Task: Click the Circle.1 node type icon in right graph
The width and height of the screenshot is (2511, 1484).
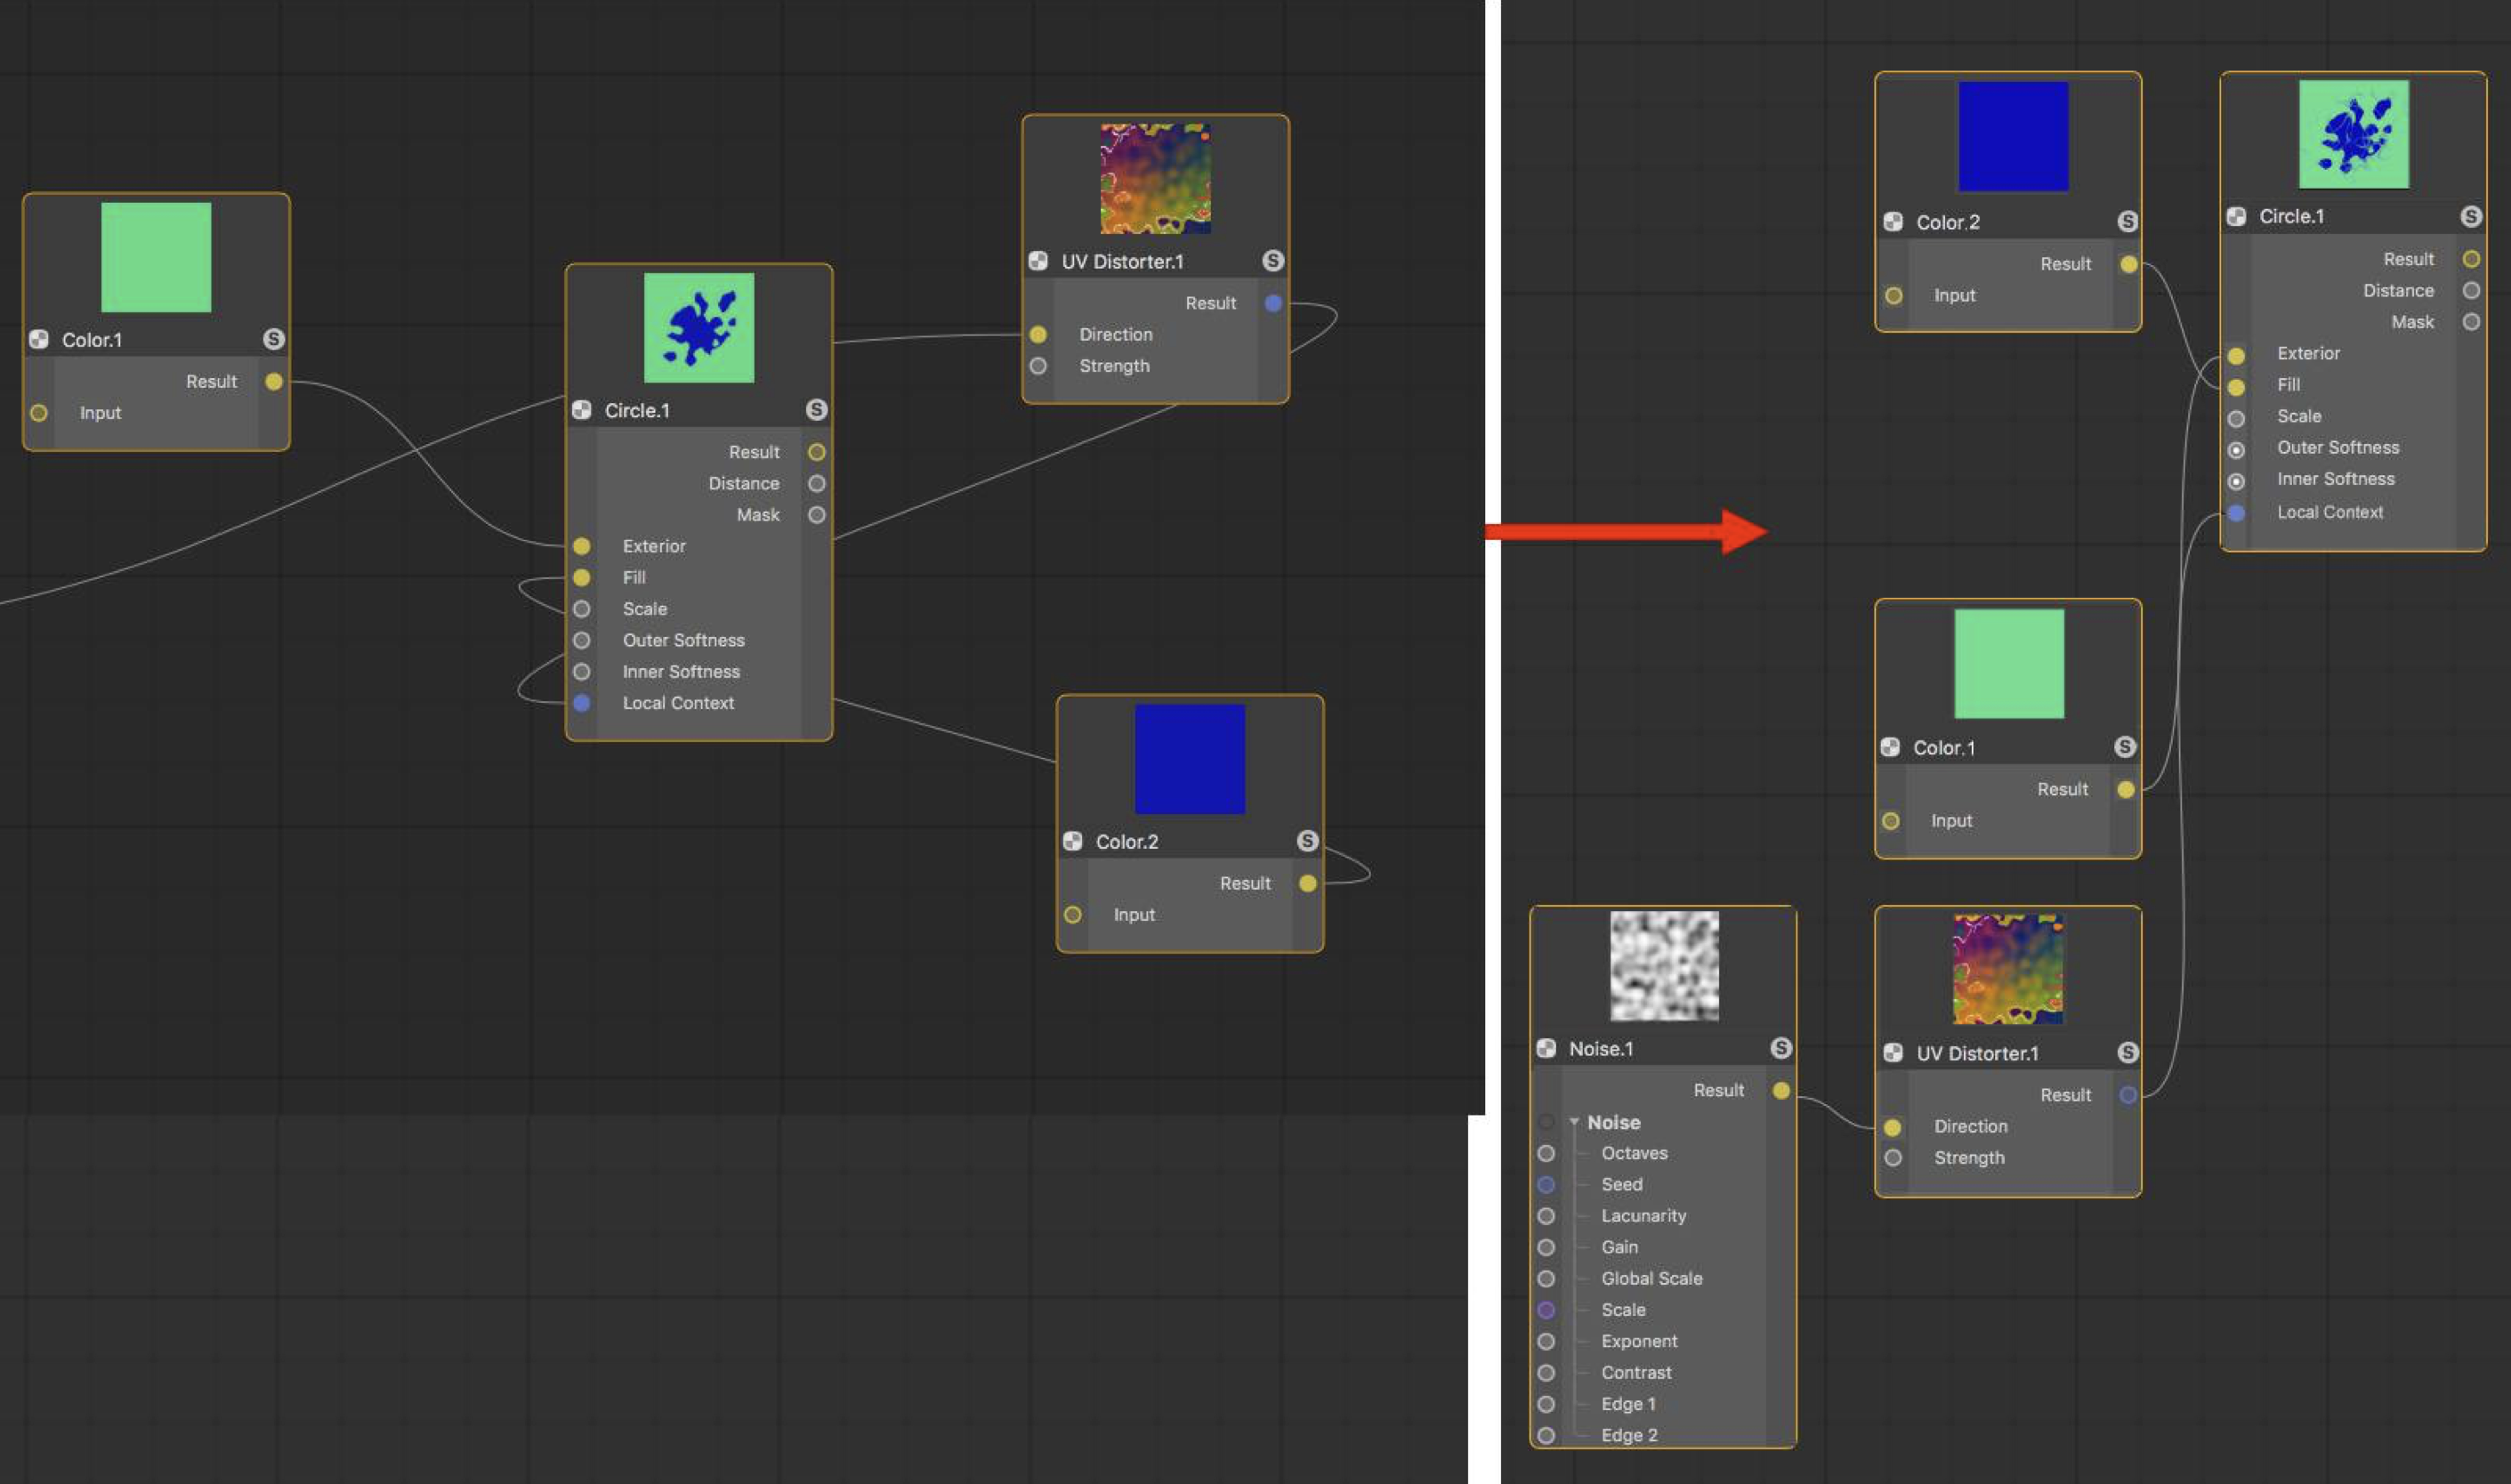Action: tap(2236, 216)
